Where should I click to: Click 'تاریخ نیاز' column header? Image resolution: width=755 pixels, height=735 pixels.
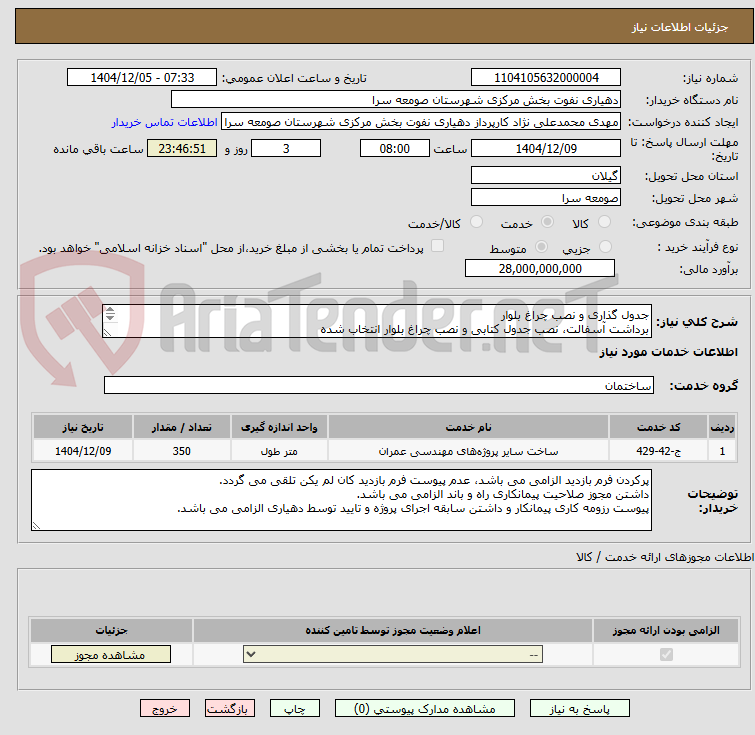pyautogui.click(x=83, y=427)
